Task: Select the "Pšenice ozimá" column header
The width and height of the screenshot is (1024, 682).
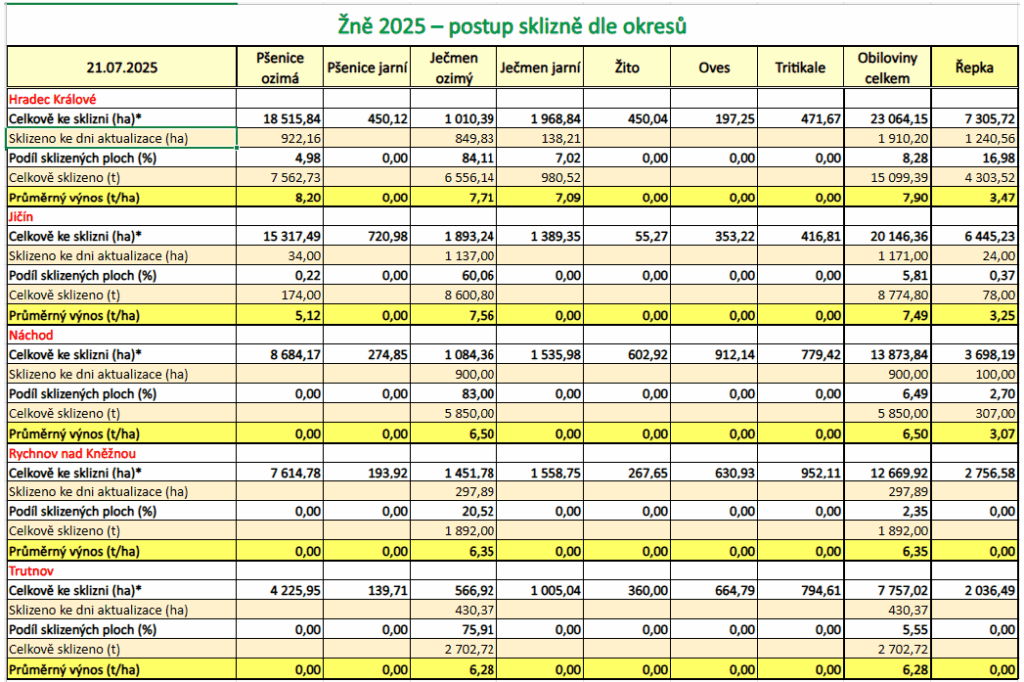Action: point(279,68)
